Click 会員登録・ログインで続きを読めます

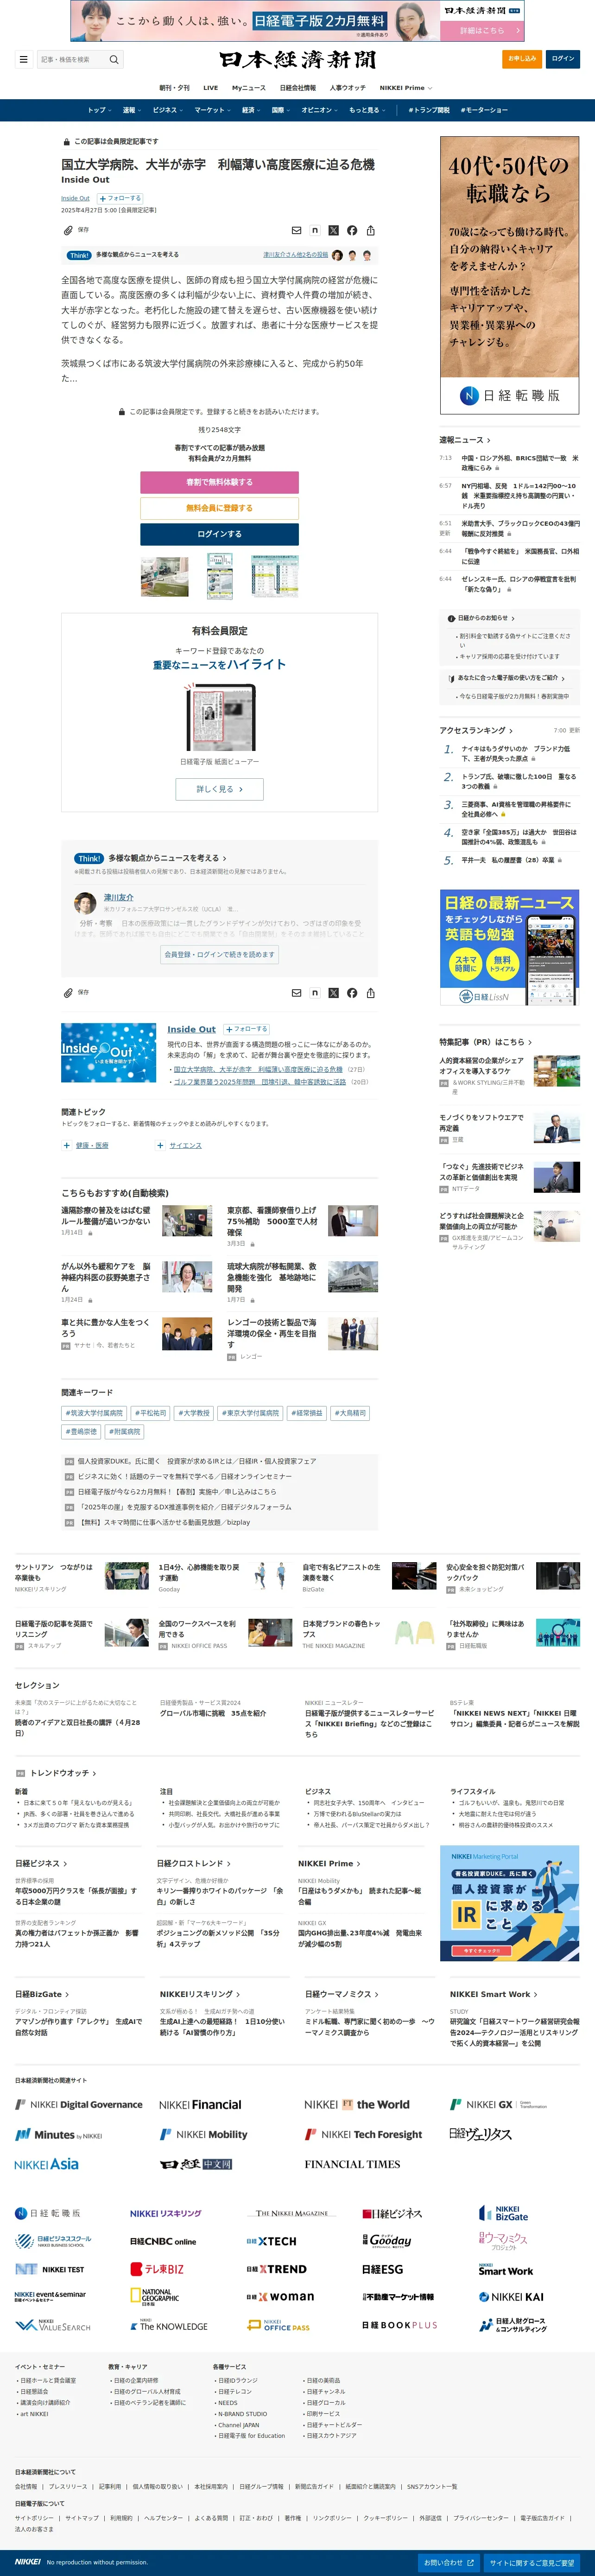click(x=219, y=954)
